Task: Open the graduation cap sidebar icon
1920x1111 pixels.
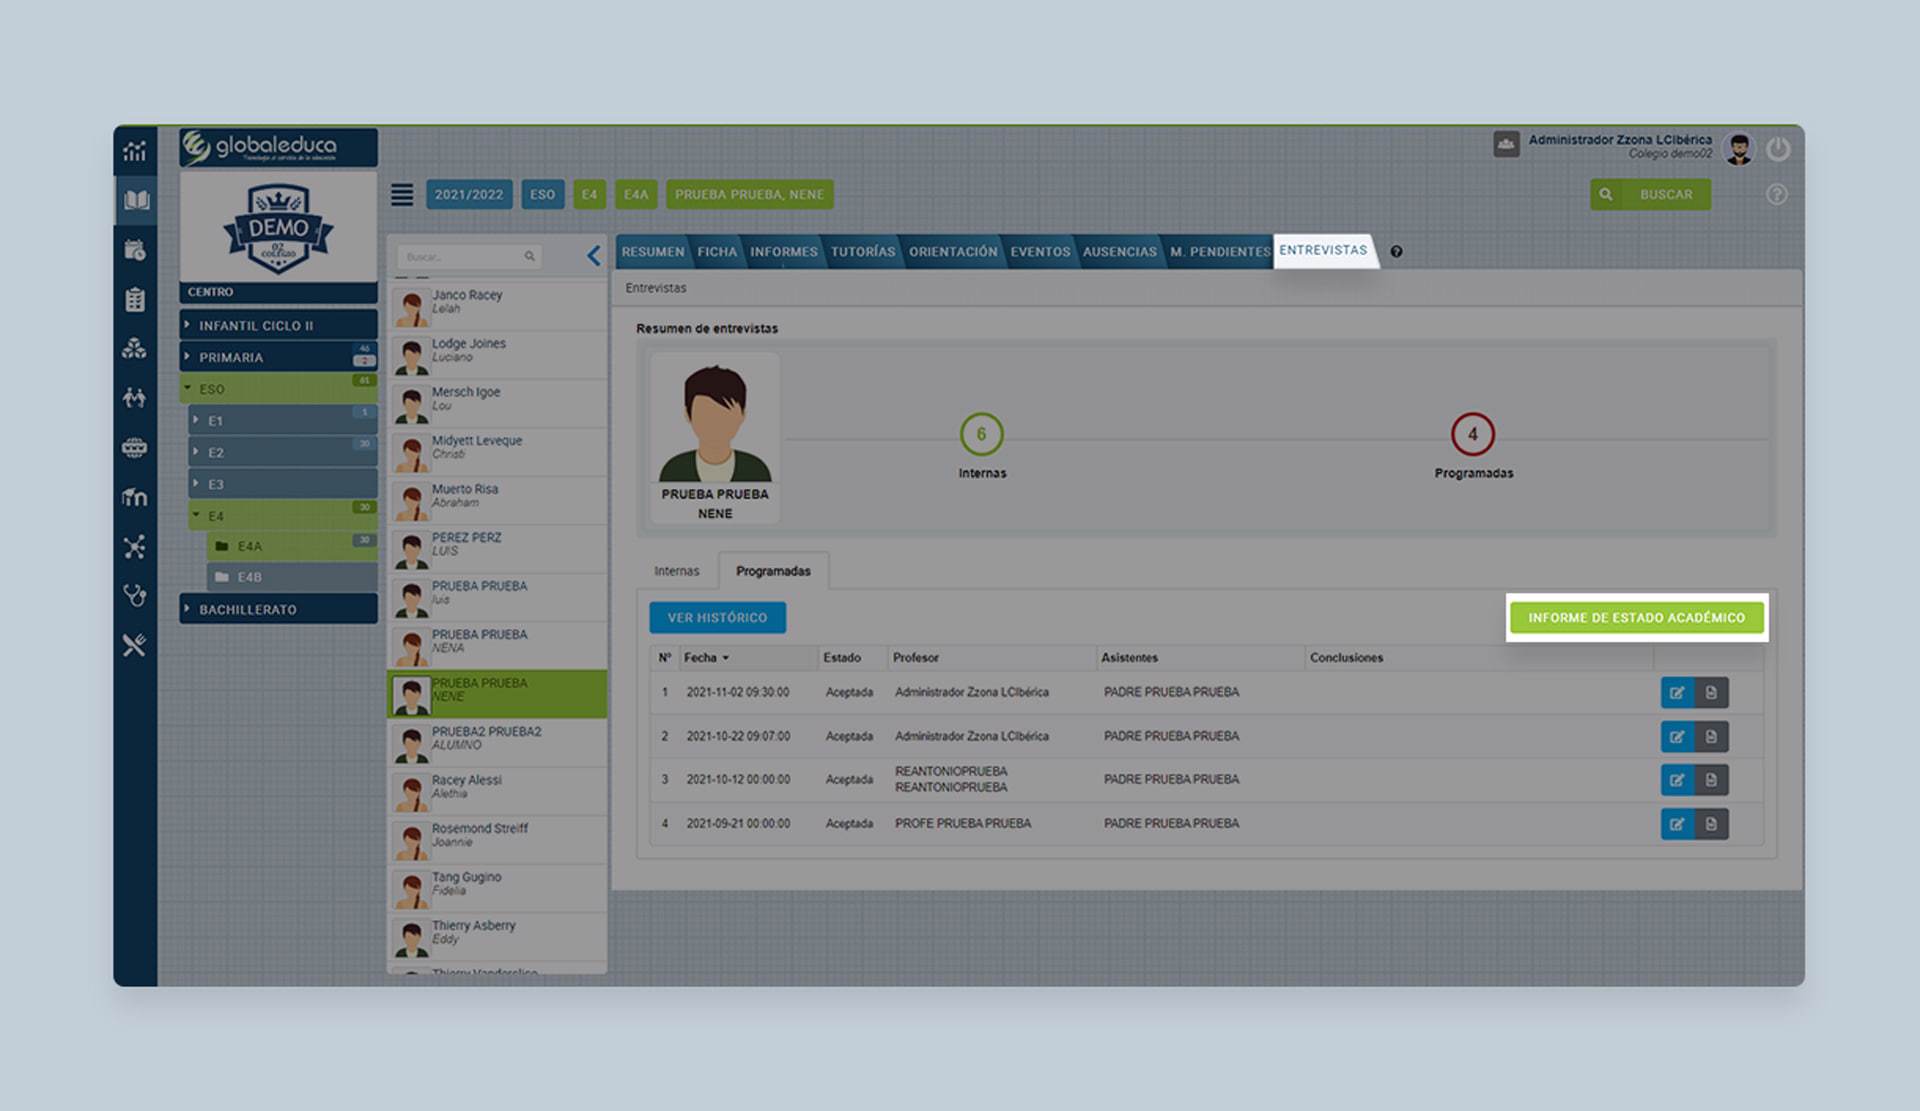Action: tap(135, 497)
